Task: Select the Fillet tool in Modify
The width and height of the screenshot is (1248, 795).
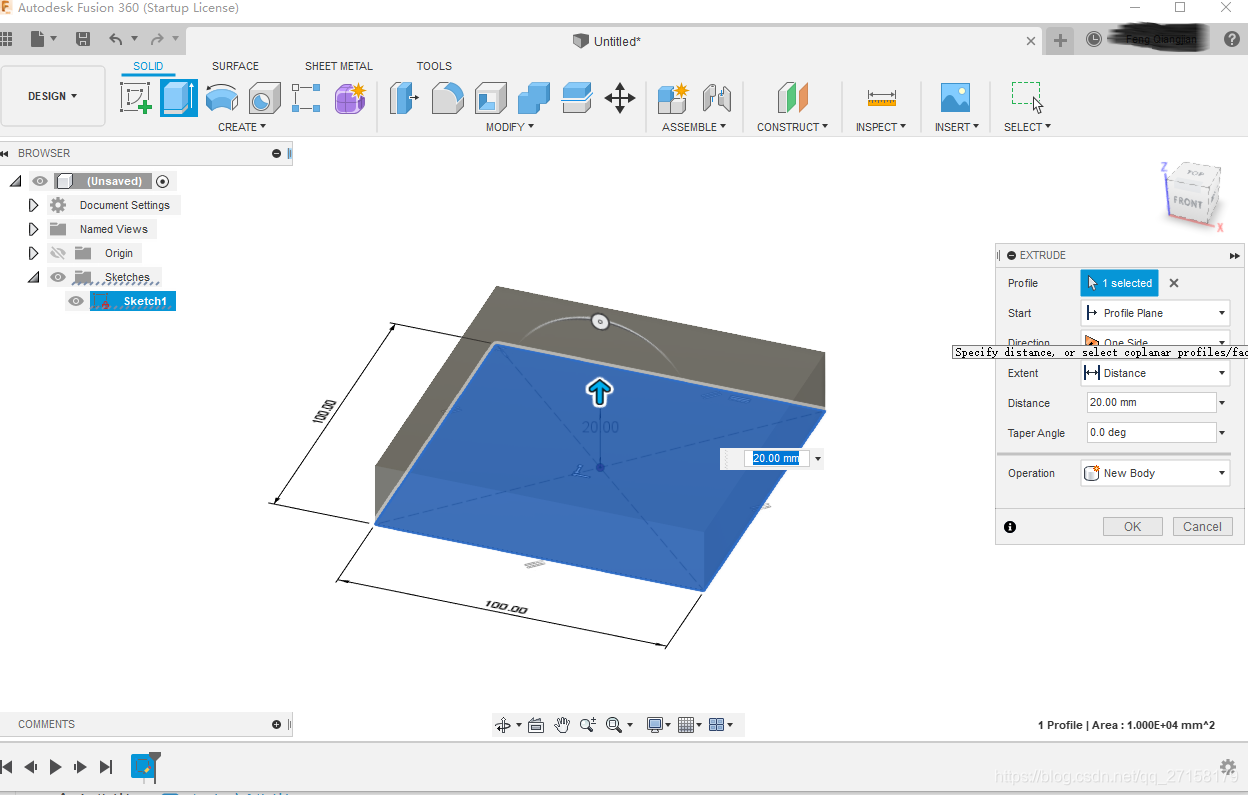Action: tap(447, 98)
